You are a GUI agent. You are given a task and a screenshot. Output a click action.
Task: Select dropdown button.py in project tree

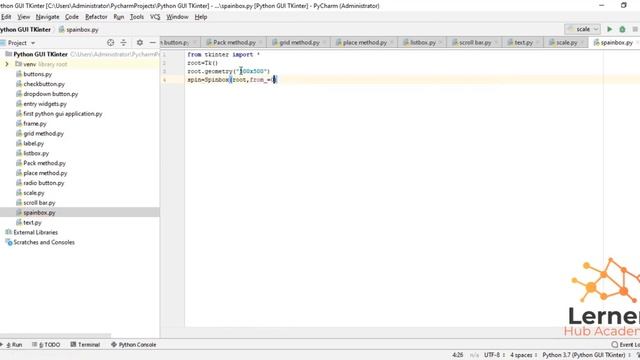tap(50, 94)
